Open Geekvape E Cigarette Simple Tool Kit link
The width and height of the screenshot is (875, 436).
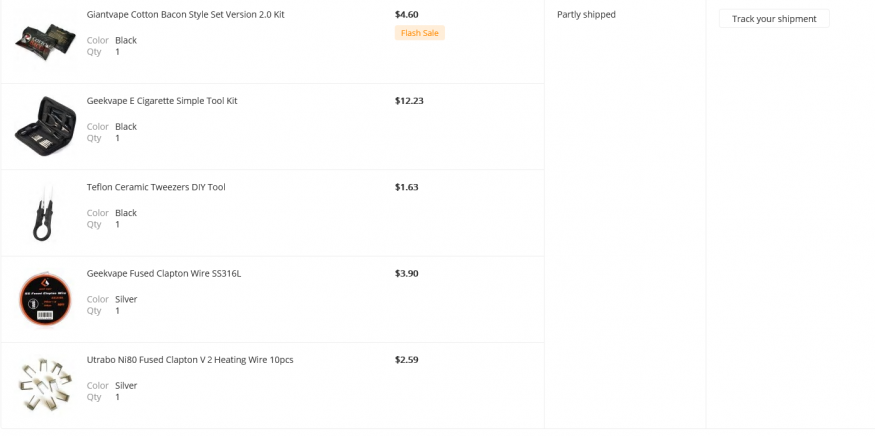point(162,101)
